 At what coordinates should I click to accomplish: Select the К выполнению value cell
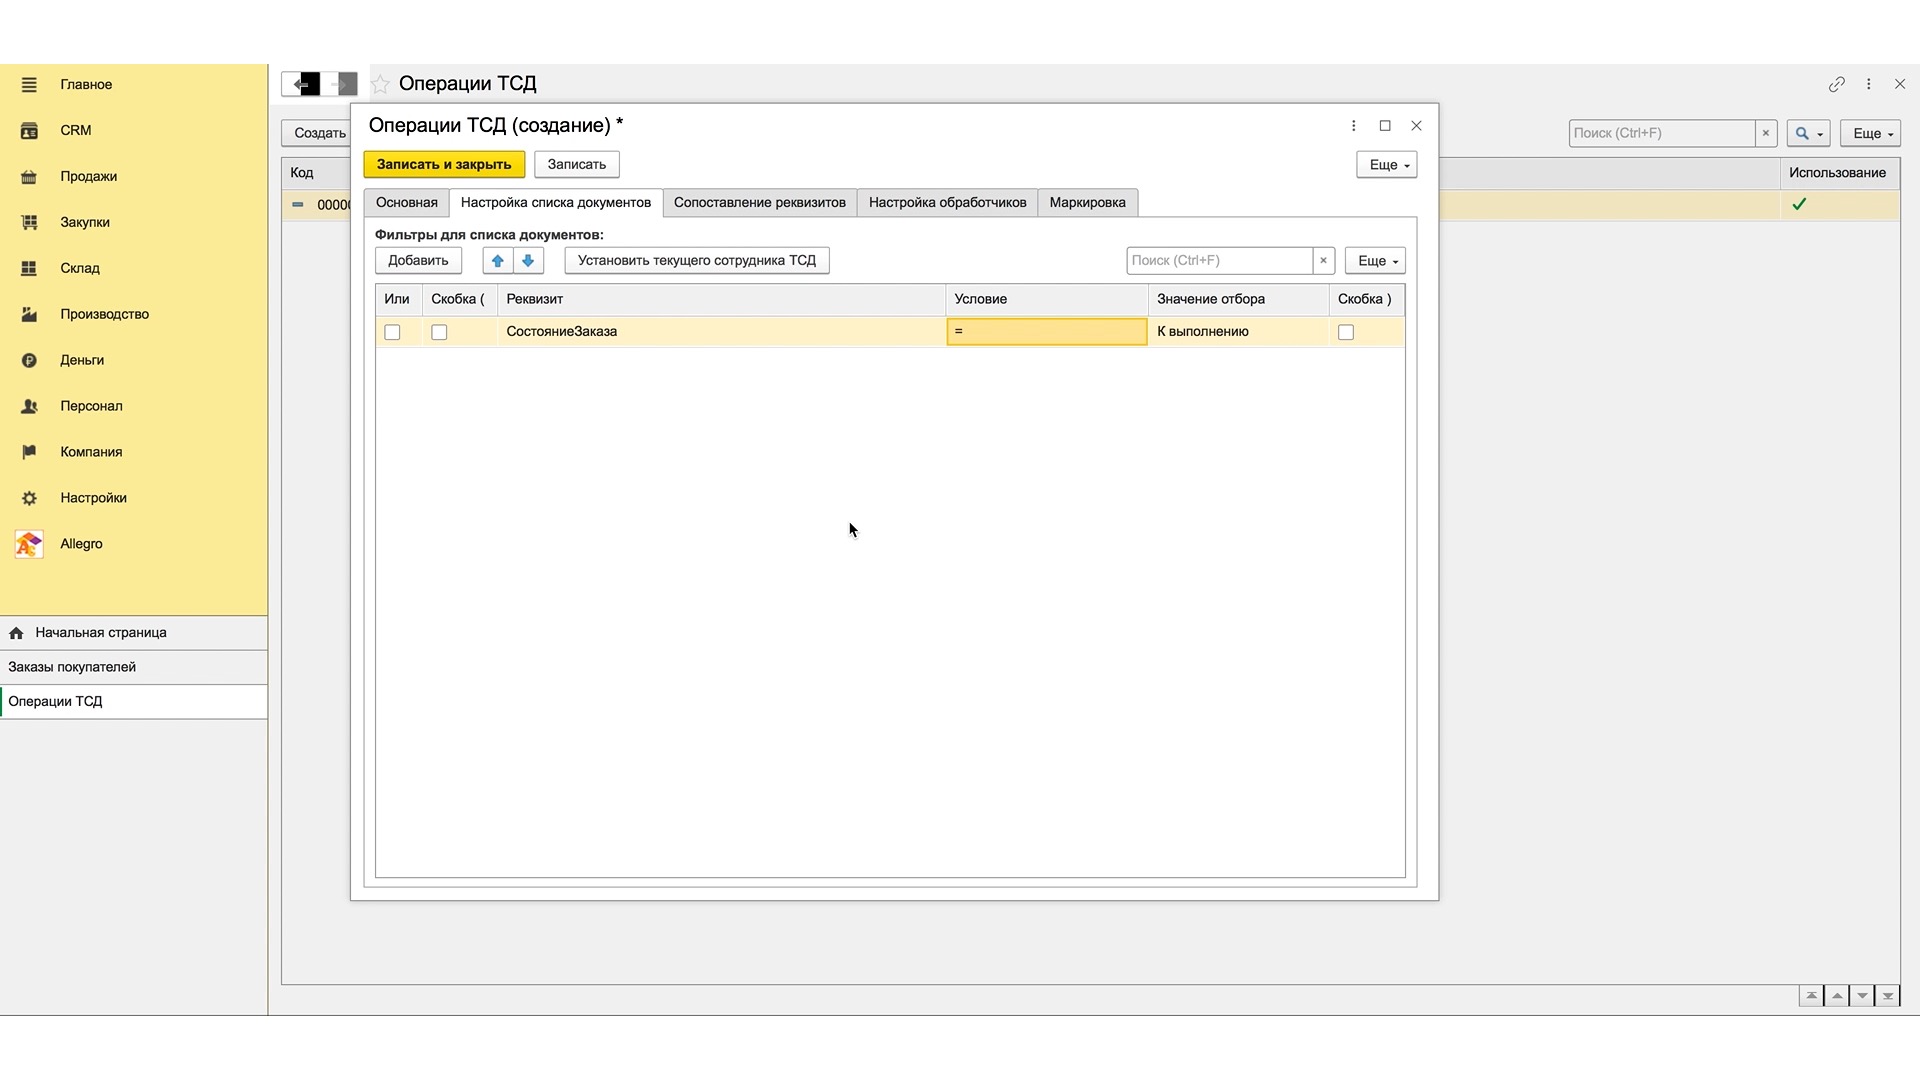(x=1238, y=332)
